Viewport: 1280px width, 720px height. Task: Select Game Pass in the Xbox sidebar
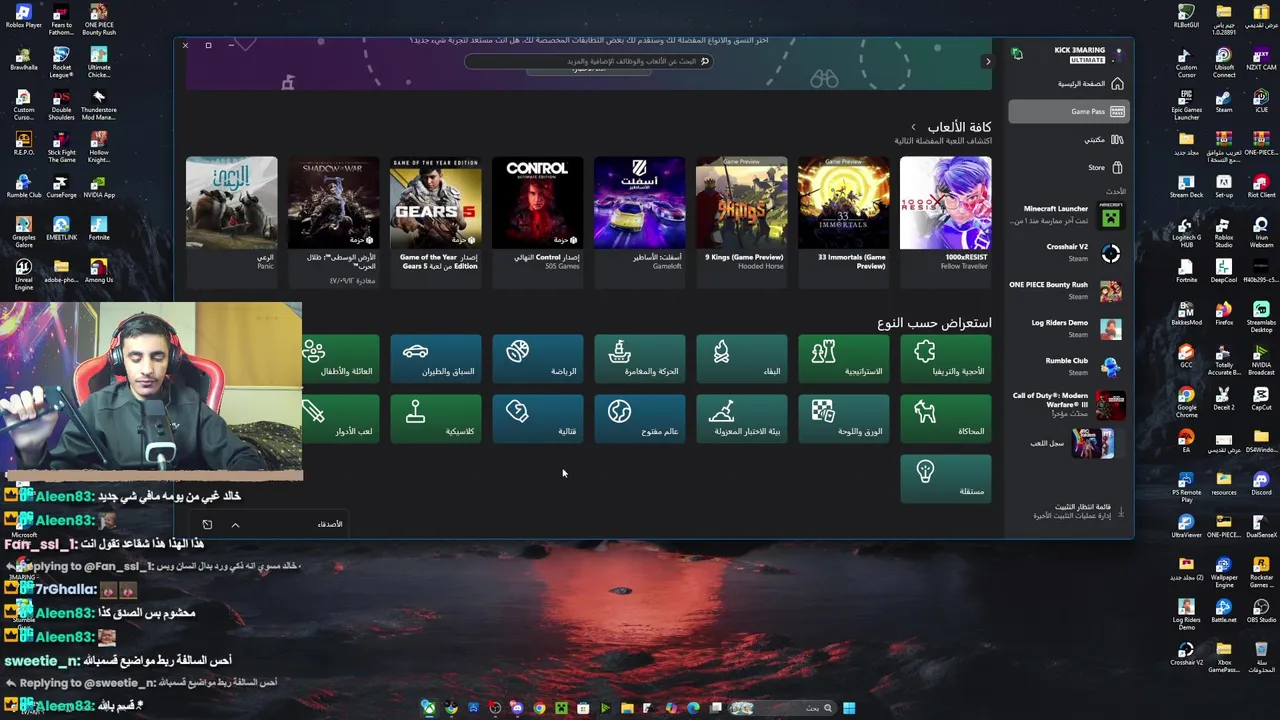pos(1067,112)
